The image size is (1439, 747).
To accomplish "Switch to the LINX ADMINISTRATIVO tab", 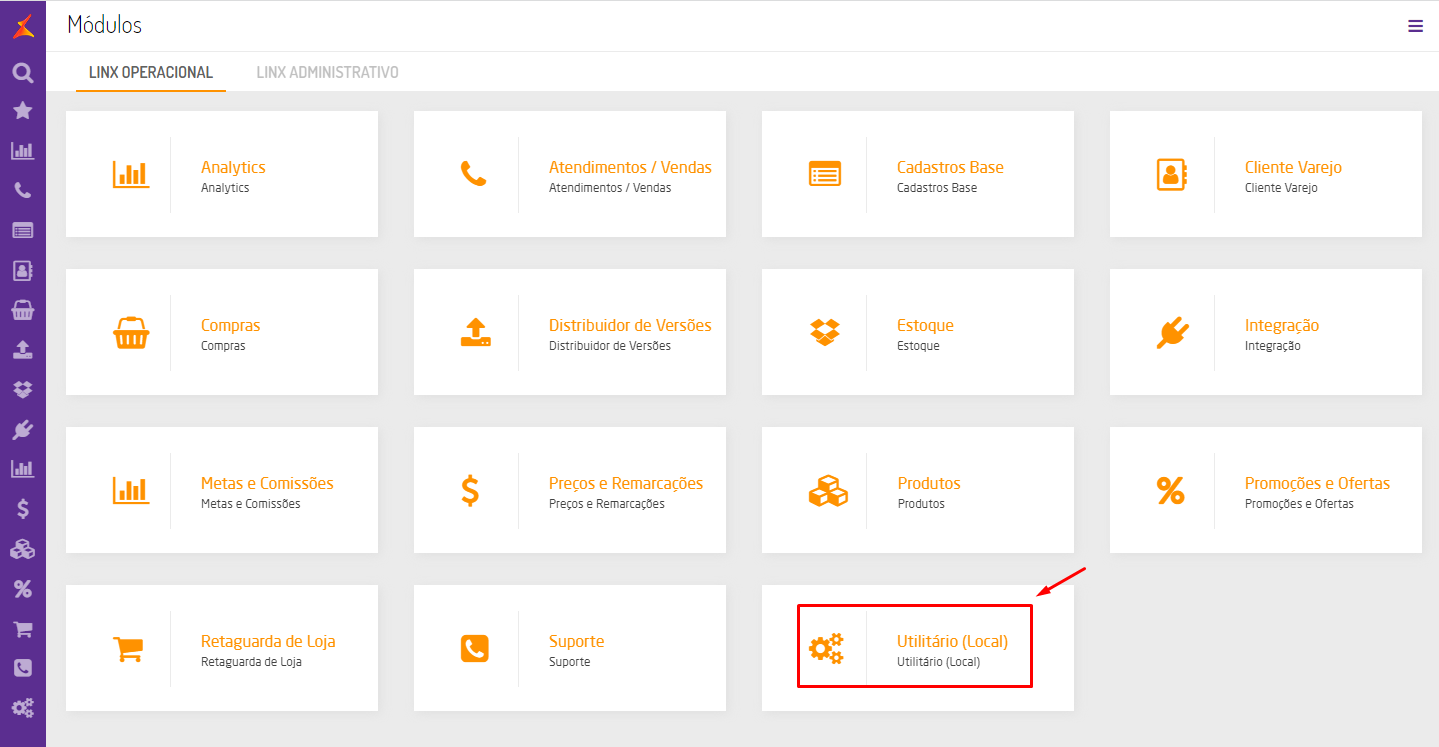I will pyautogui.click(x=327, y=72).
